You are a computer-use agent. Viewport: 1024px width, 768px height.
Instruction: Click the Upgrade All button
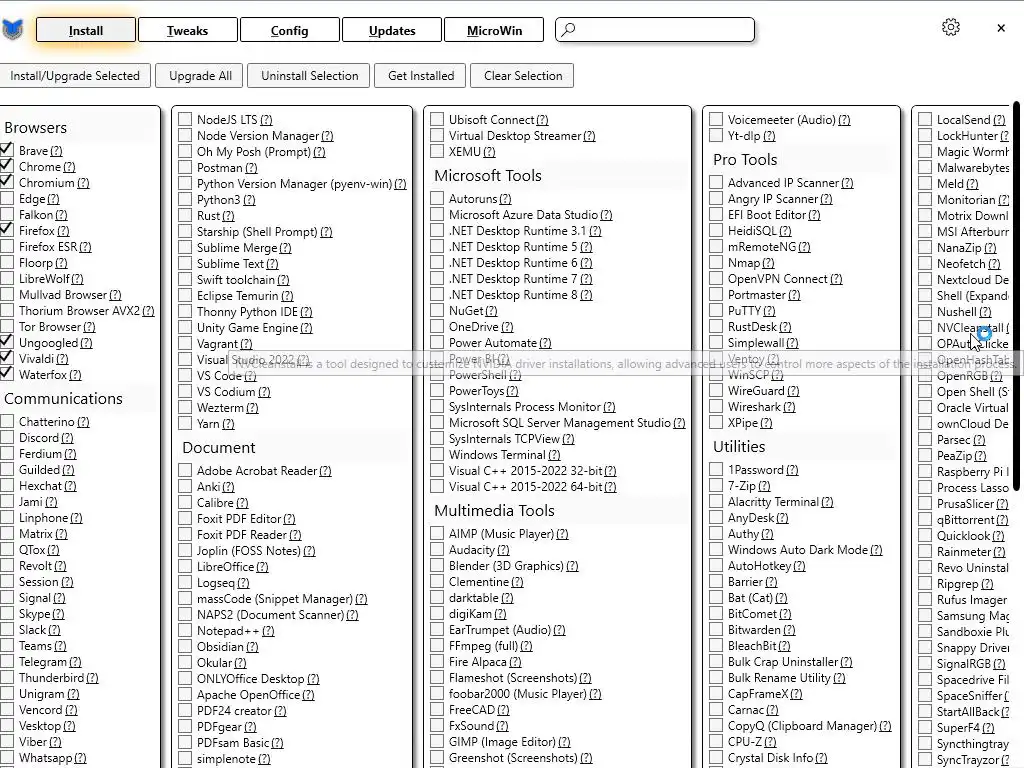(200, 76)
